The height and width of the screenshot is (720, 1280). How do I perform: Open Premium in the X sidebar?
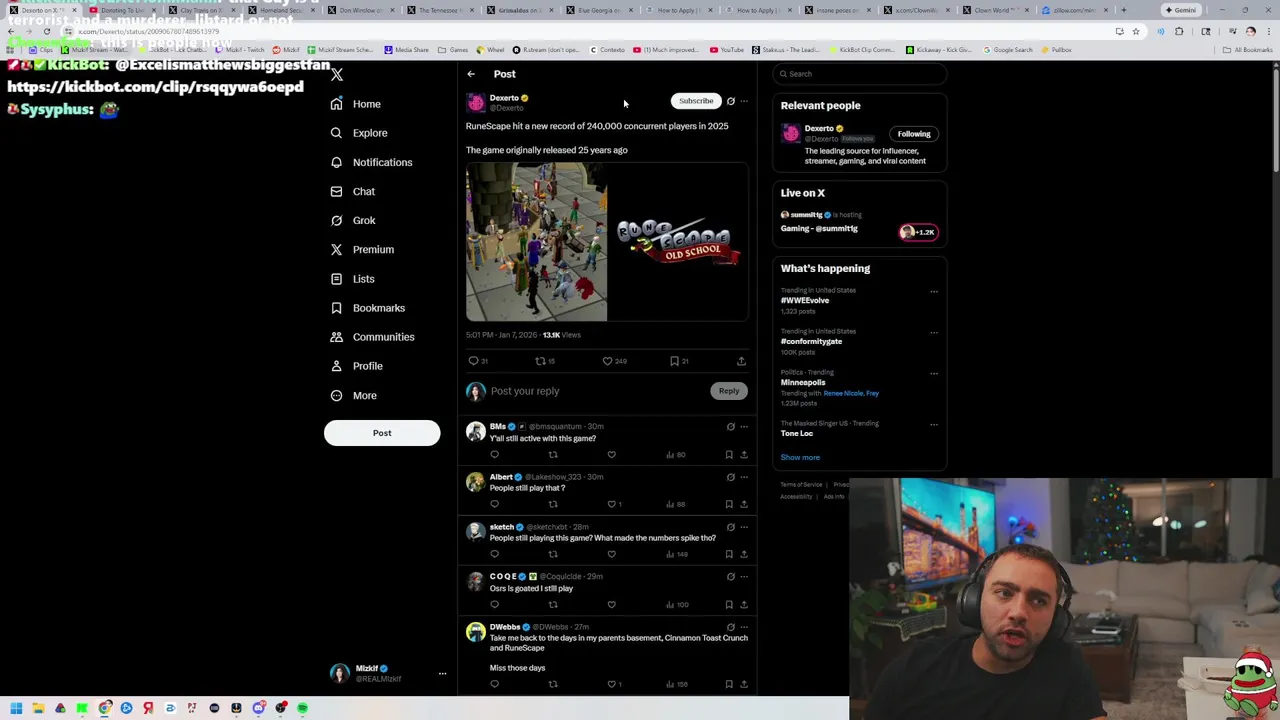[x=361, y=249]
